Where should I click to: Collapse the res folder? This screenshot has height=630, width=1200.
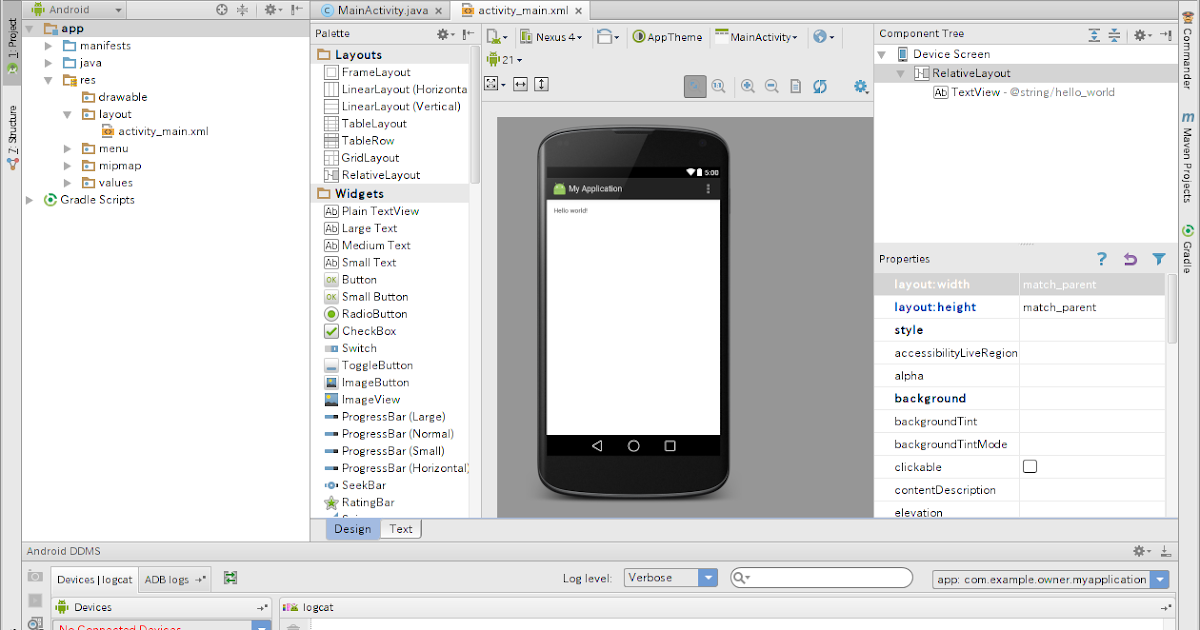(48, 80)
